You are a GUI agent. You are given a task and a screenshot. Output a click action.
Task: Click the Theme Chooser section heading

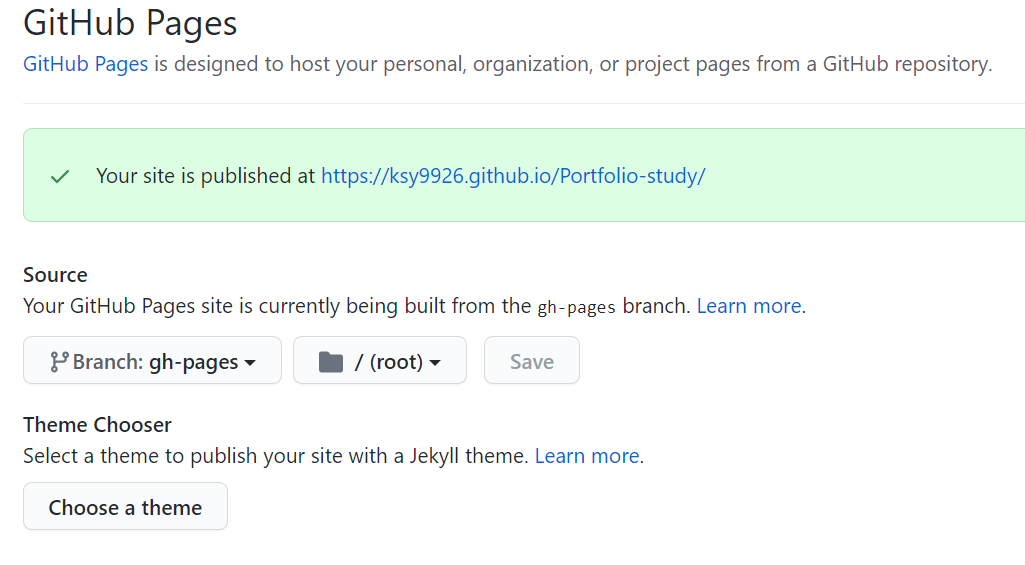97,425
